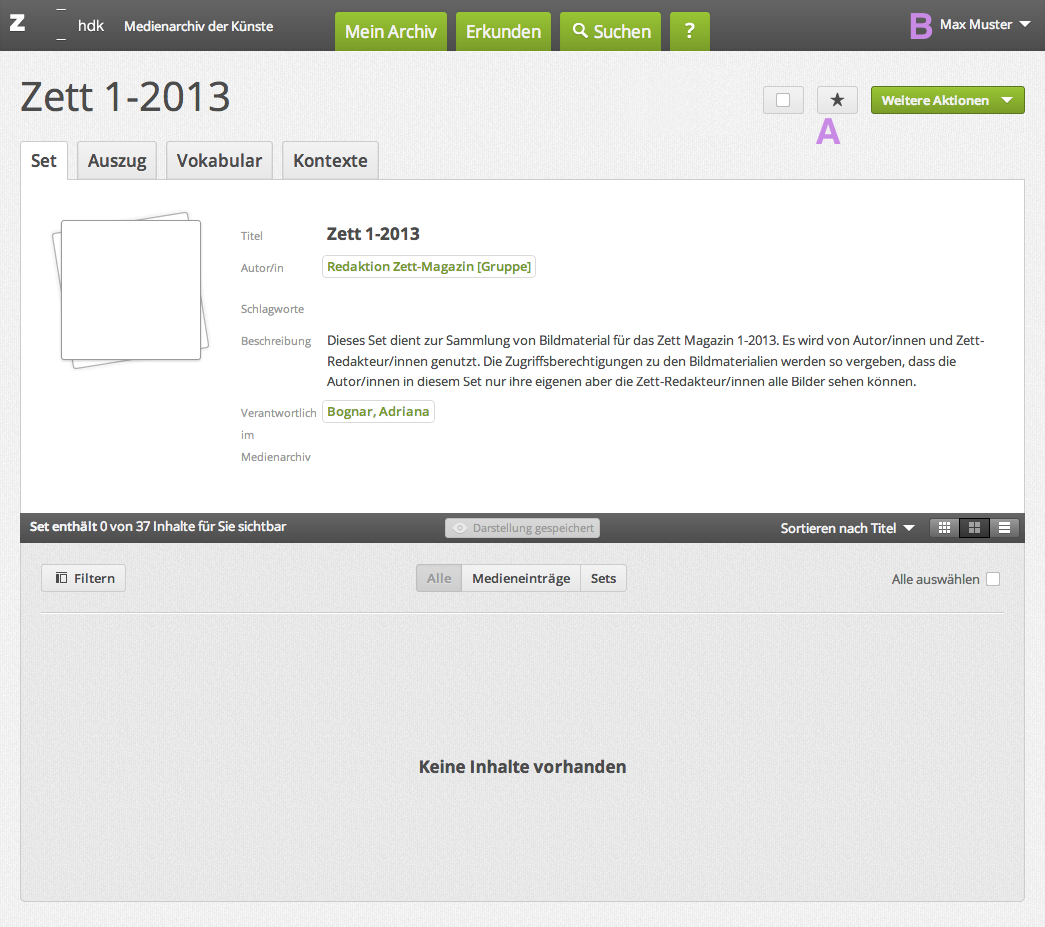Open the Max Muster user menu
Viewport: 1045px width, 927px height.
pyautogui.click(x=984, y=24)
